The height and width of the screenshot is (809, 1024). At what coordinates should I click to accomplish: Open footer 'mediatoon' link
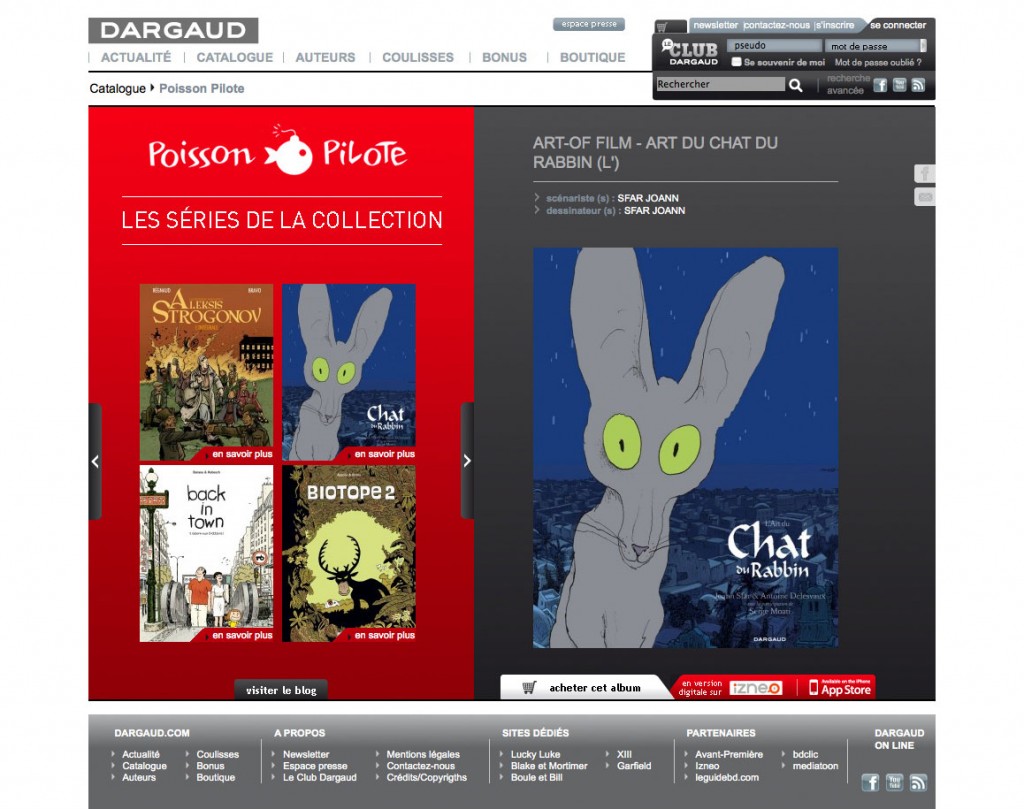[815, 766]
